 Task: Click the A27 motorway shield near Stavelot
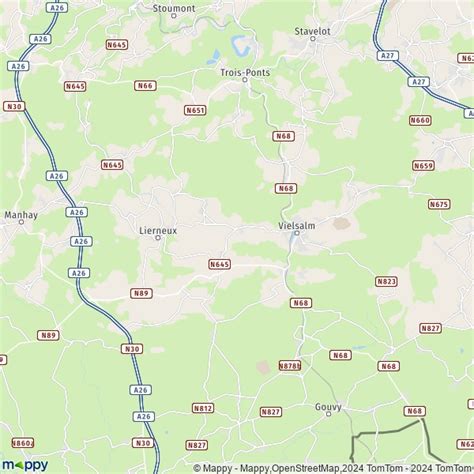point(388,56)
